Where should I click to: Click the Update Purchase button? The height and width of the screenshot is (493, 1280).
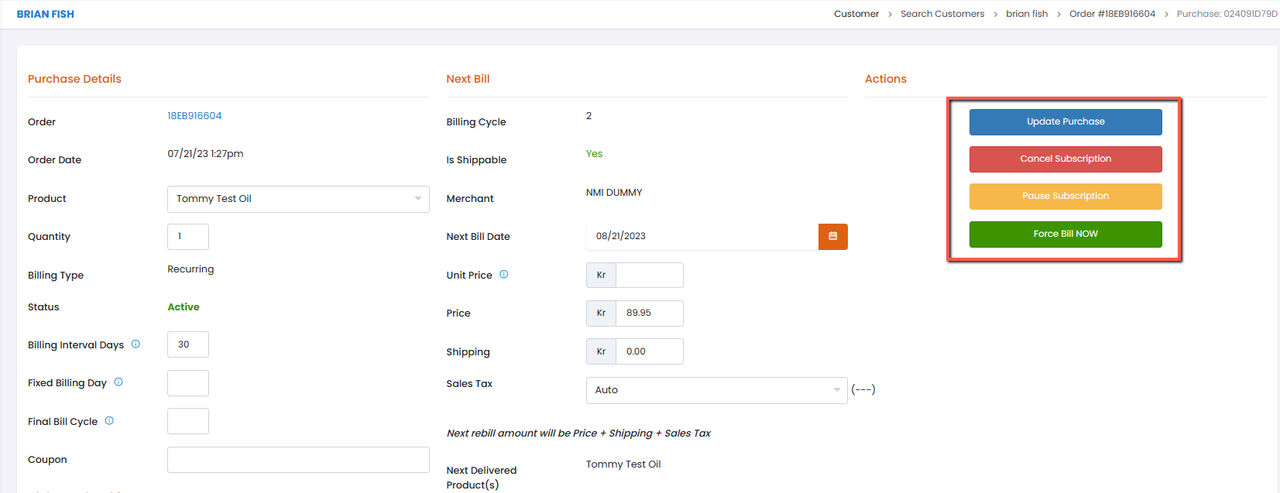pos(1065,122)
